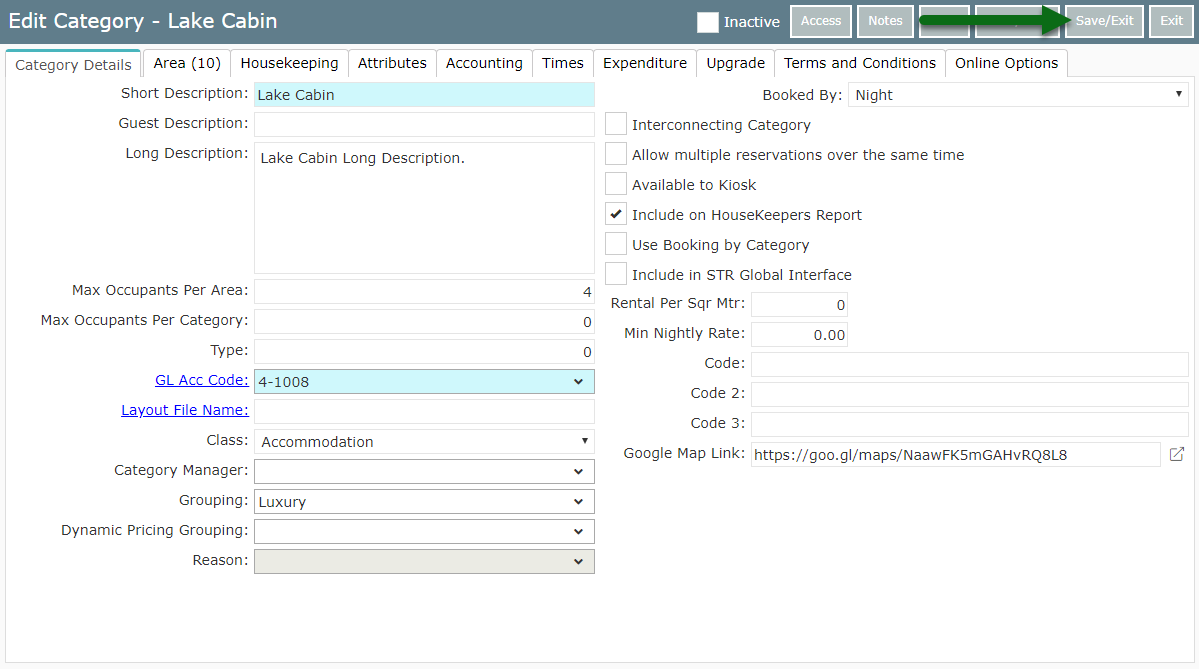Screen dimensions: 1199x669
Task: Open the Booked By dropdown
Action: click(x=1018, y=95)
